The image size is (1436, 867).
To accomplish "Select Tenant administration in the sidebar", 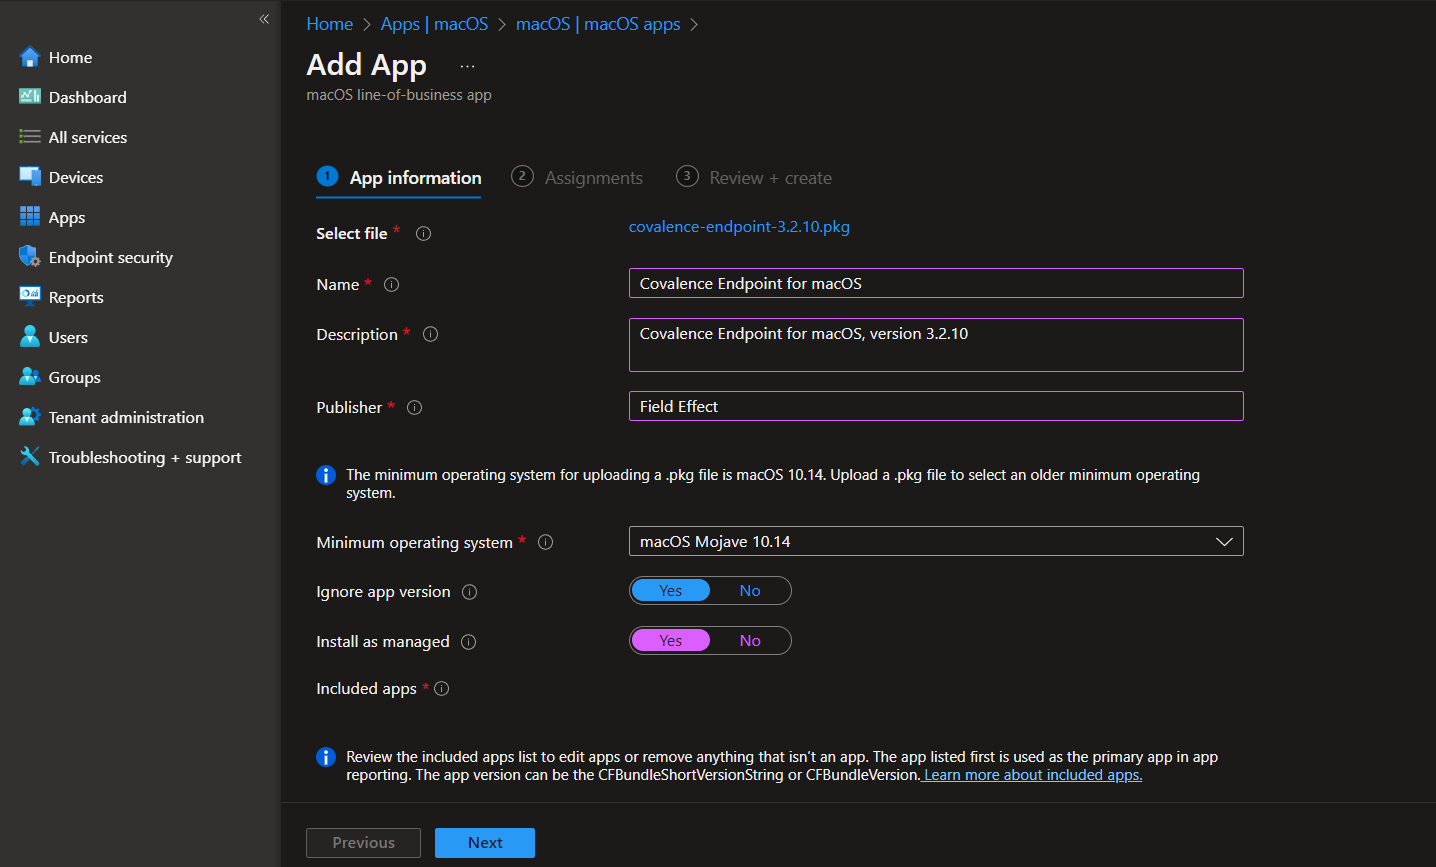I will 126,417.
